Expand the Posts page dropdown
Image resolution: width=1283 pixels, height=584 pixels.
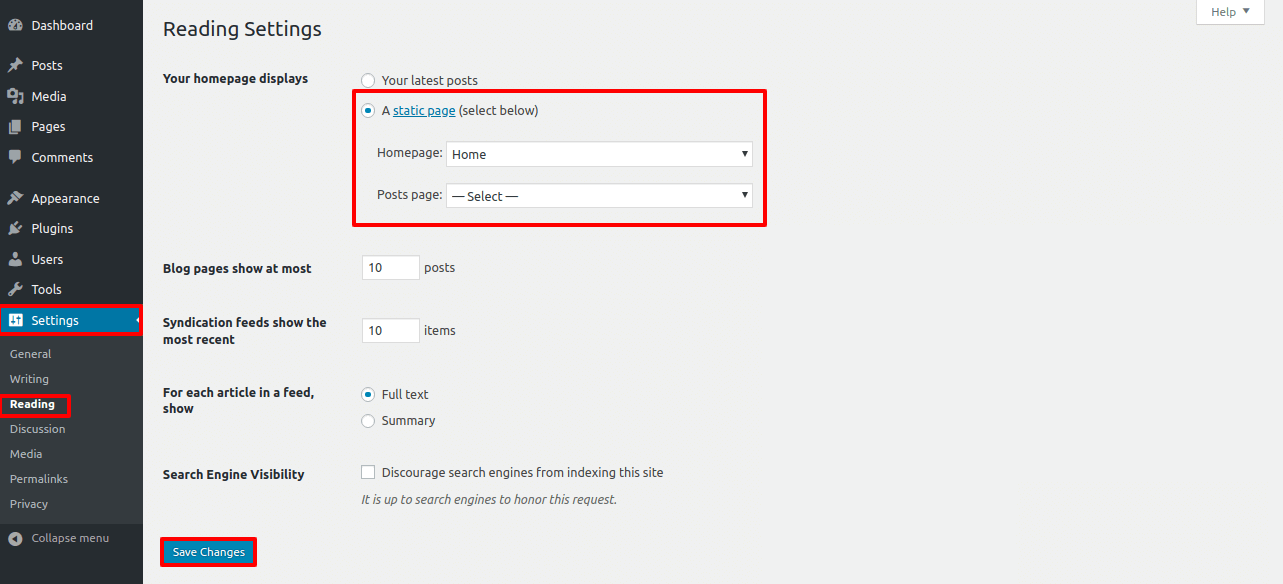599,196
